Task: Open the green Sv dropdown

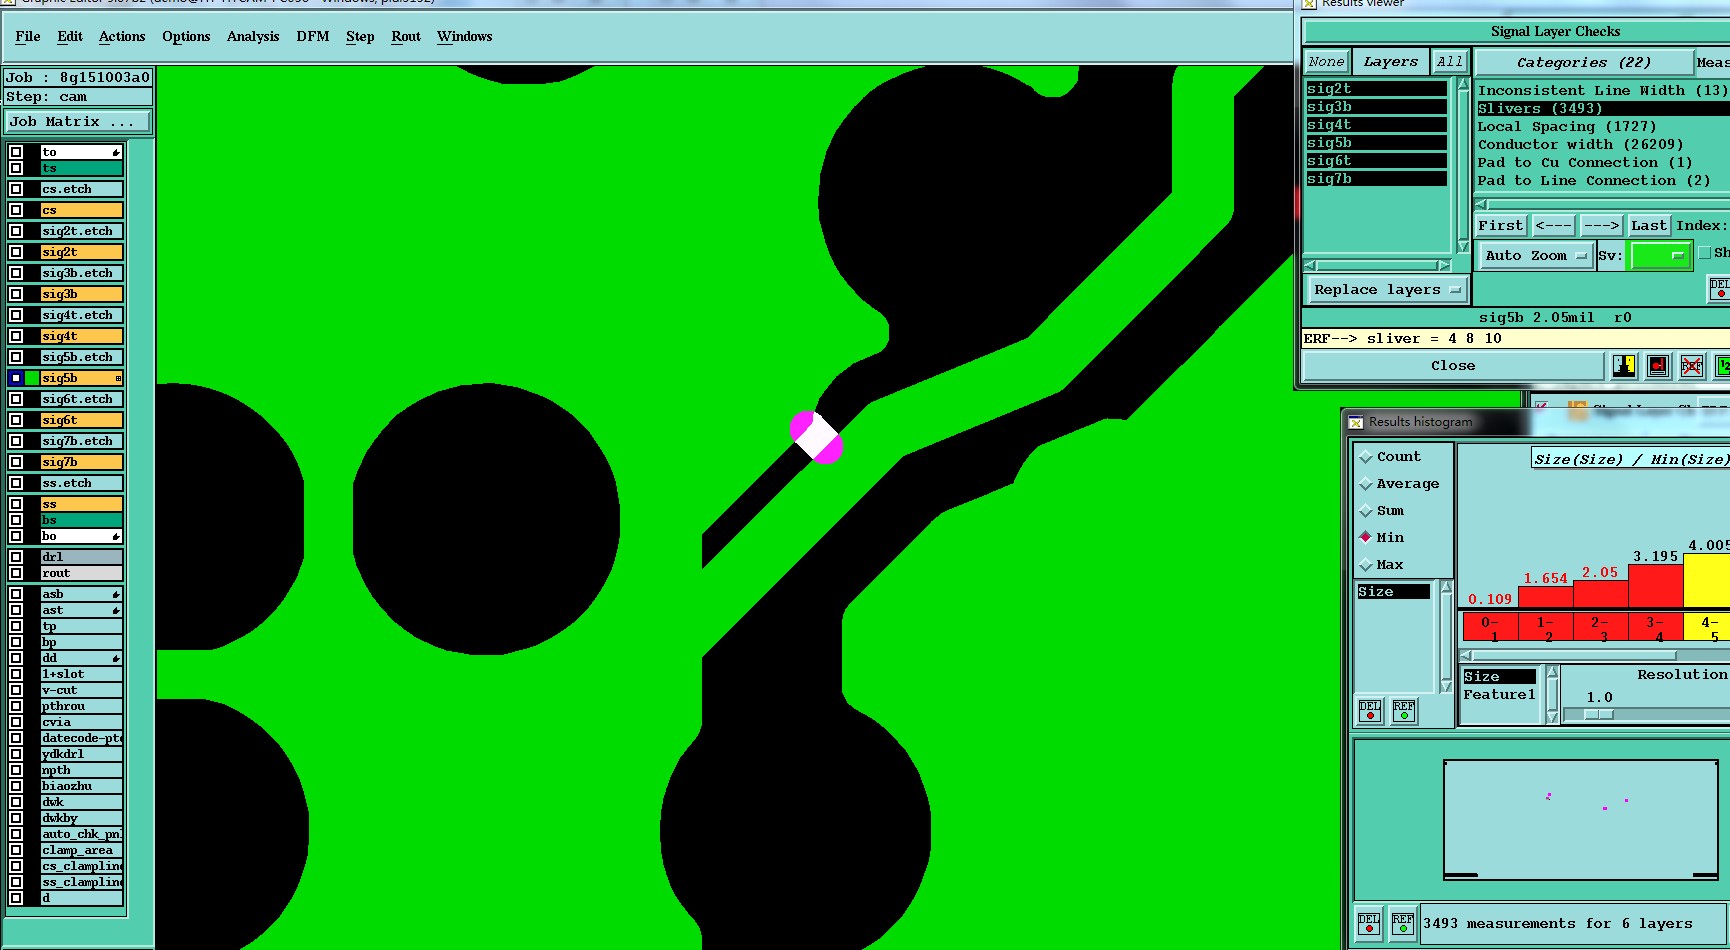Action: pyautogui.click(x=1660, y=256)
